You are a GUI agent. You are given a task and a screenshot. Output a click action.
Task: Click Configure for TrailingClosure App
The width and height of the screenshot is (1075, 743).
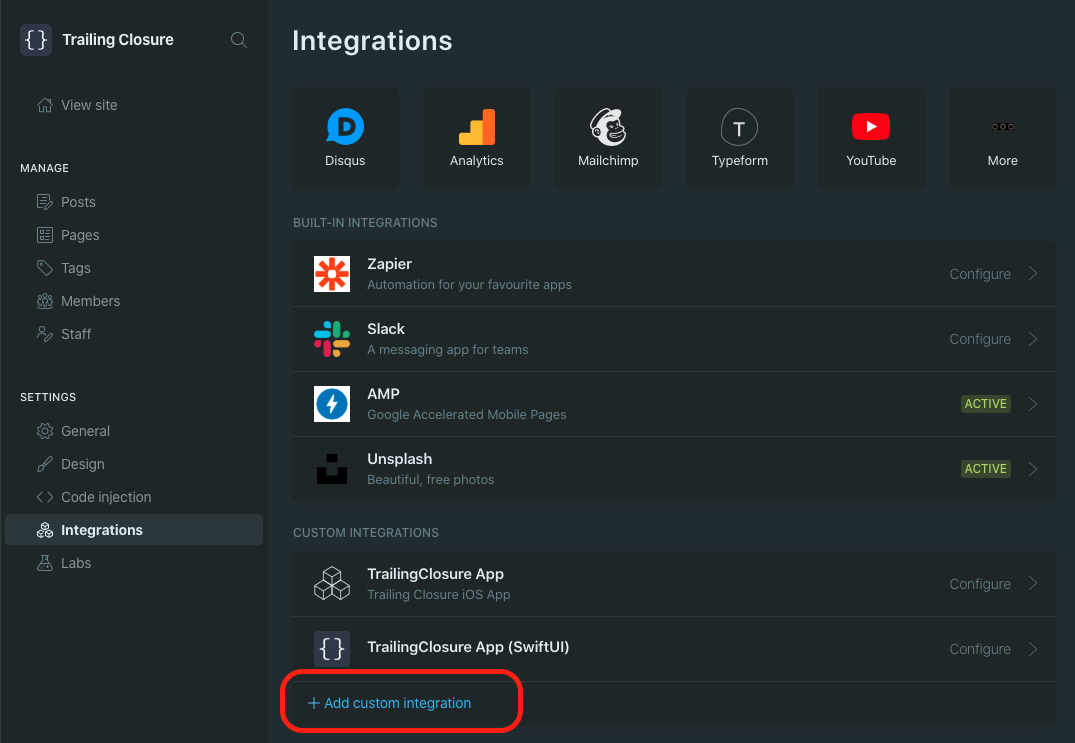[980, 584]
